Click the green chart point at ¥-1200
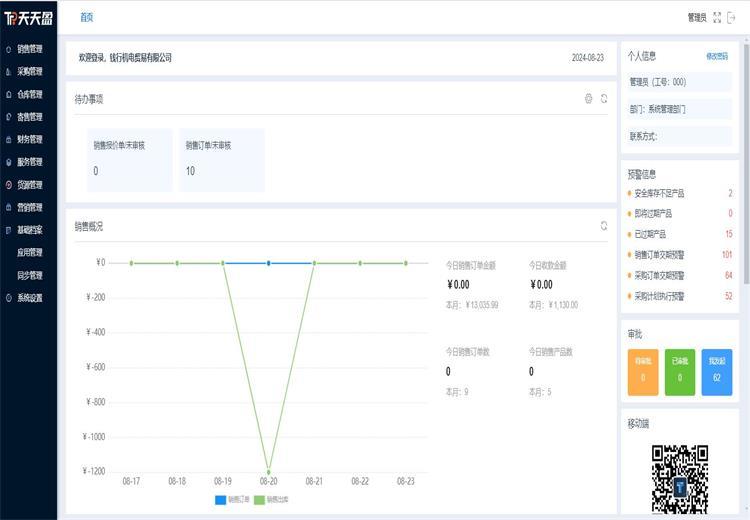 click(x=268, y=472)
